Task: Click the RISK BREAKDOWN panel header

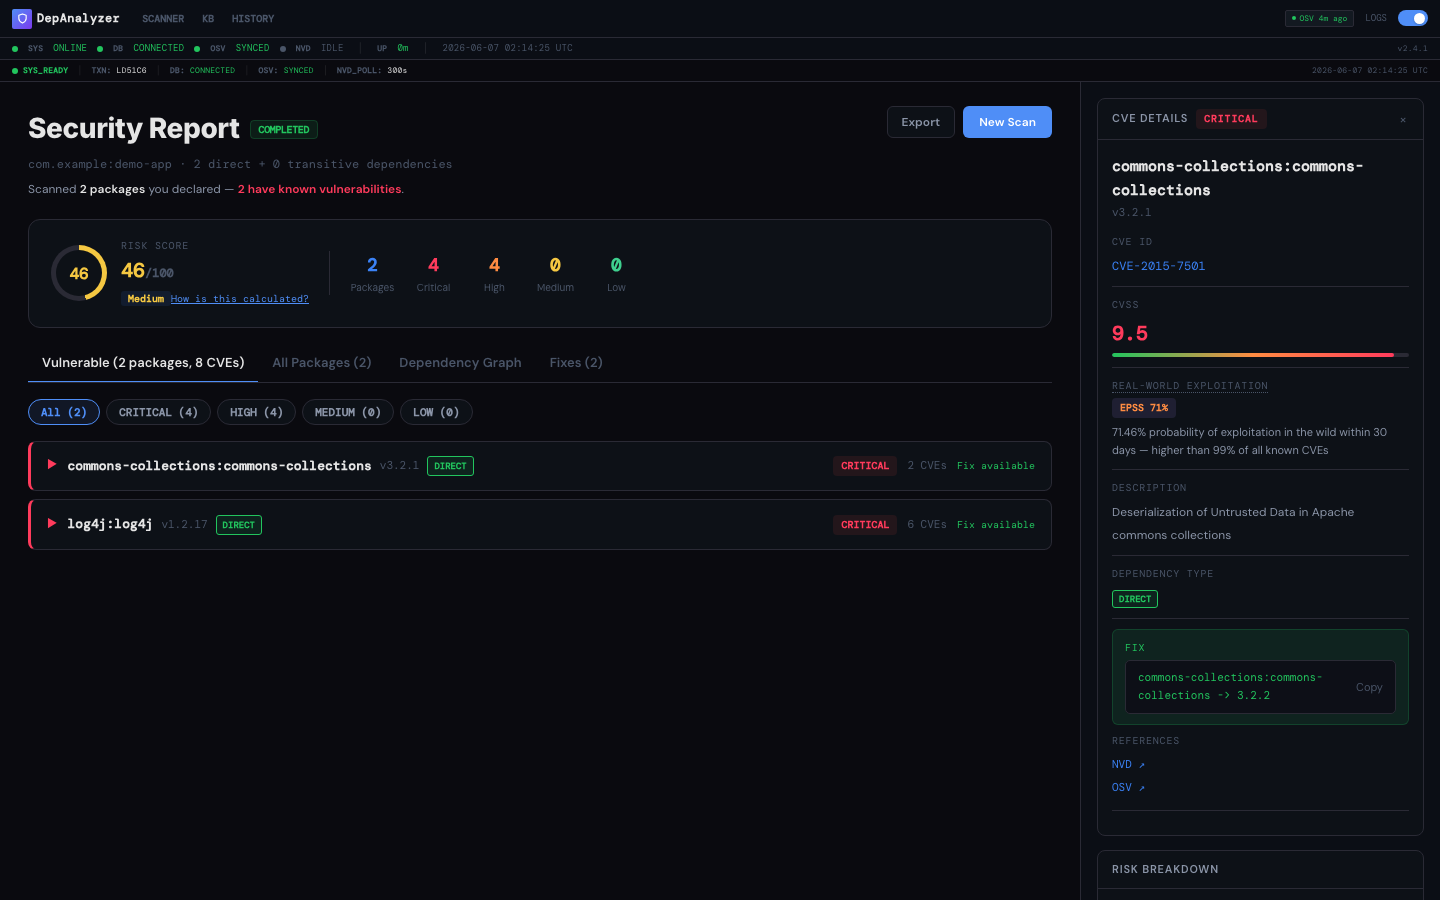Action: (1260, 869)
